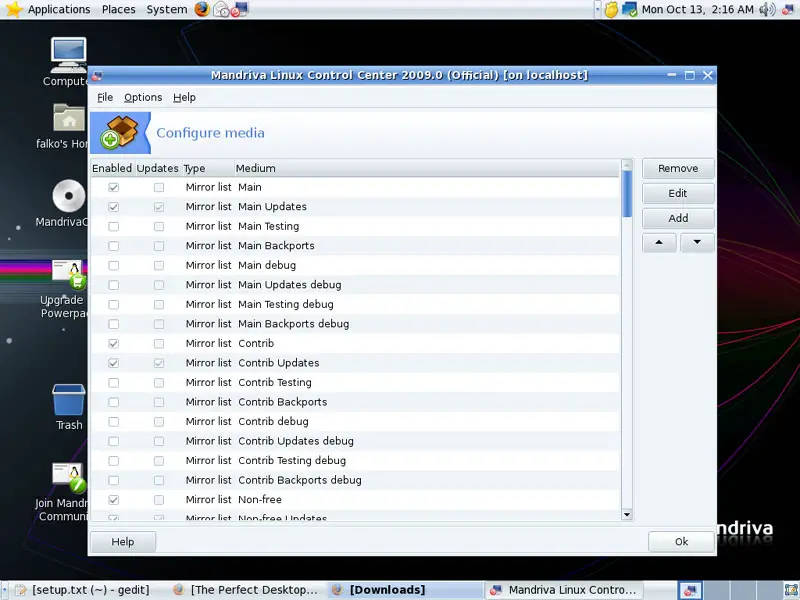Click the media list vertical scrollbar thumb

click(627, 193)
